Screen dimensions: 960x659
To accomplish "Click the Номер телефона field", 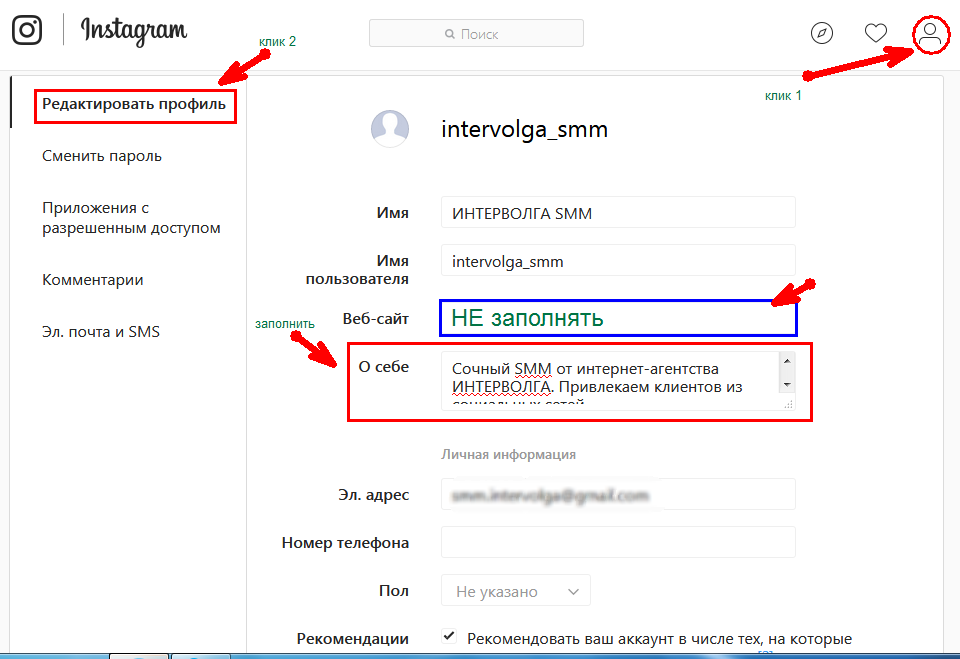I will tap(618, 542).
